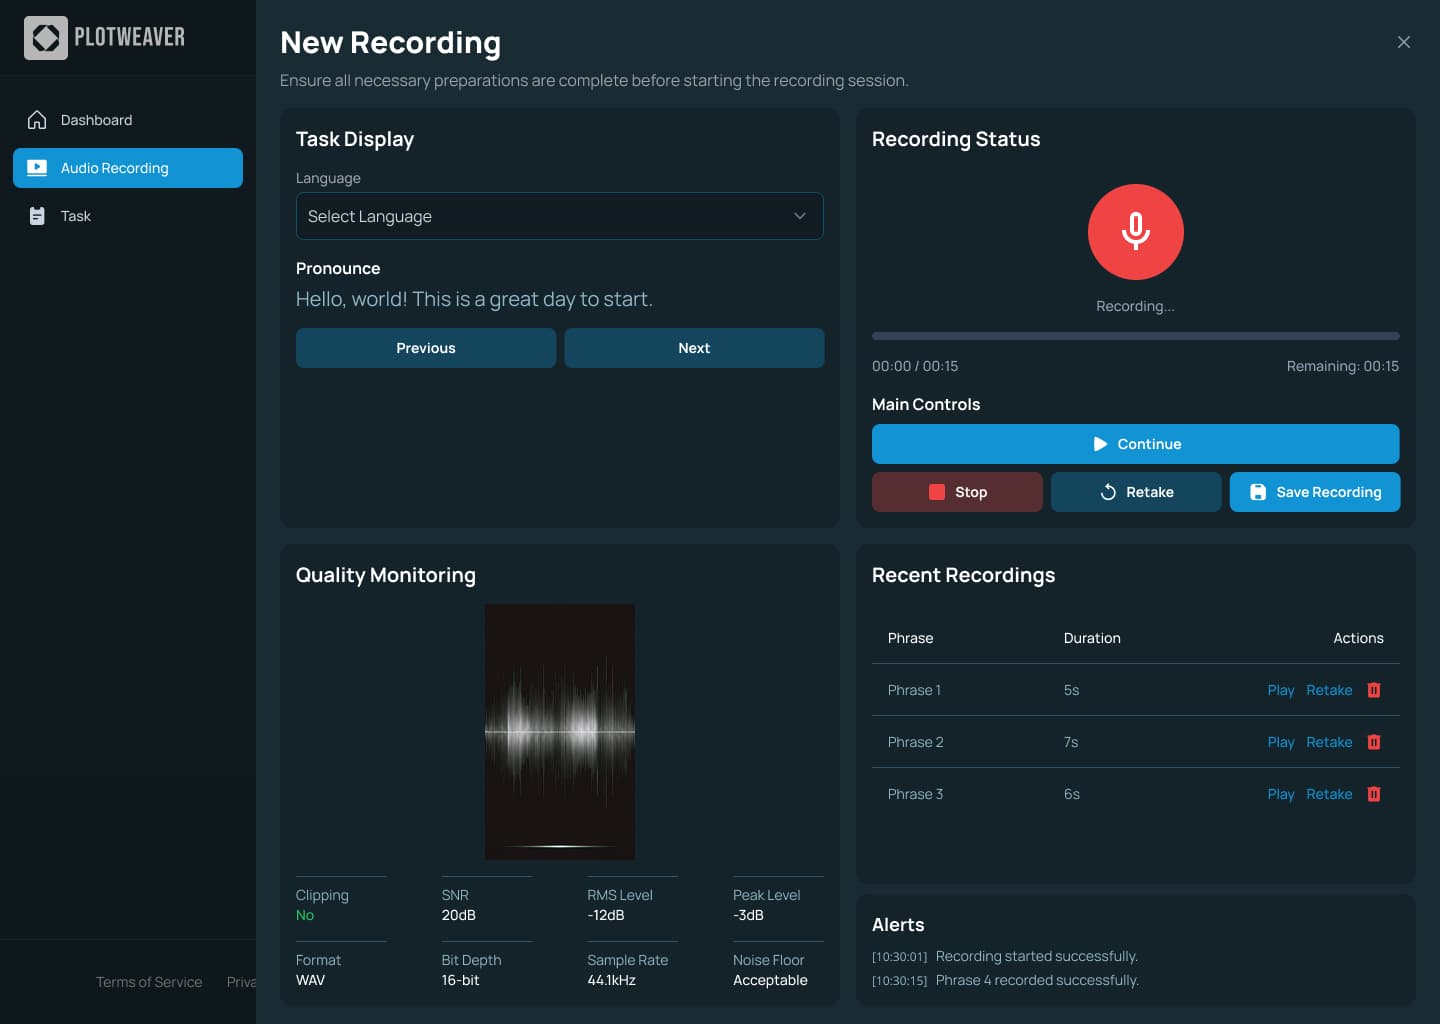Delete Phrase 2 with trash icon
This screenshot has width=1440, height=1024.
tap(1374, 742)
